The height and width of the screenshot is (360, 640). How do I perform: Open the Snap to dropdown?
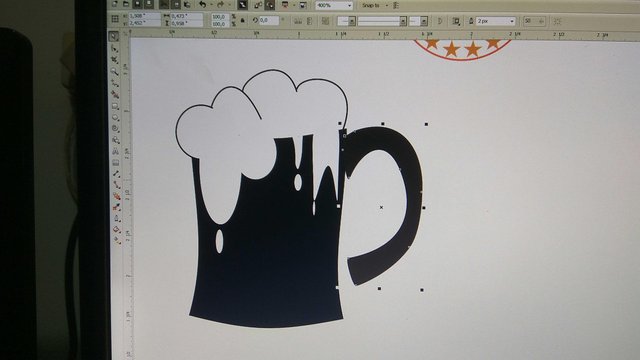coord(387,6)
